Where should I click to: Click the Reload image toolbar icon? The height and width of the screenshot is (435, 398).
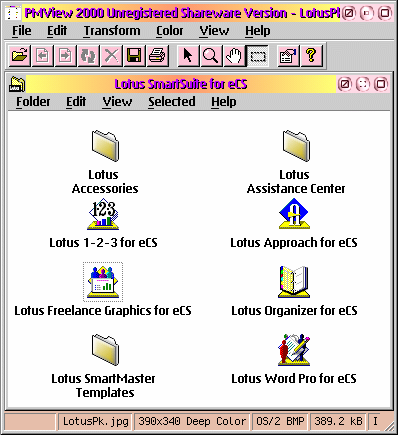pyautogui.click(x=88, y=55)
